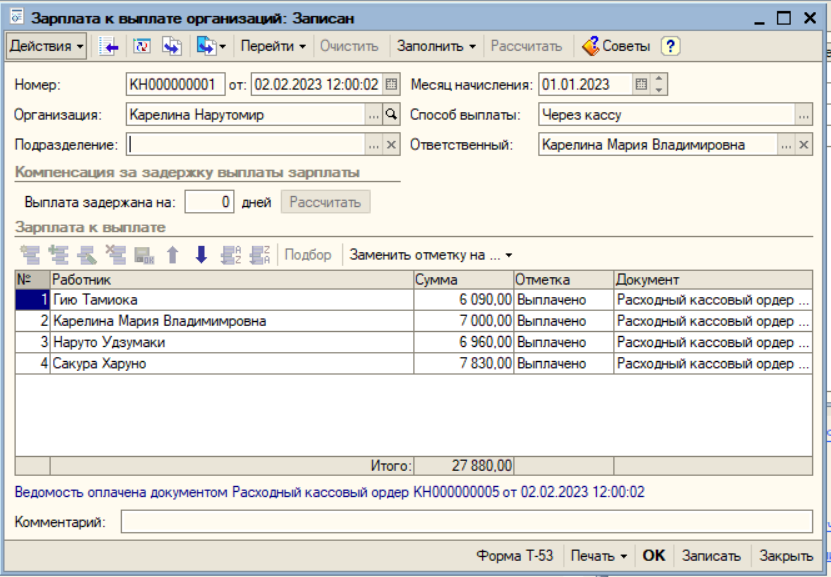Click the Отметка column header
The width and height of the screenshot is (831, 577).
[x=564, y=279]
